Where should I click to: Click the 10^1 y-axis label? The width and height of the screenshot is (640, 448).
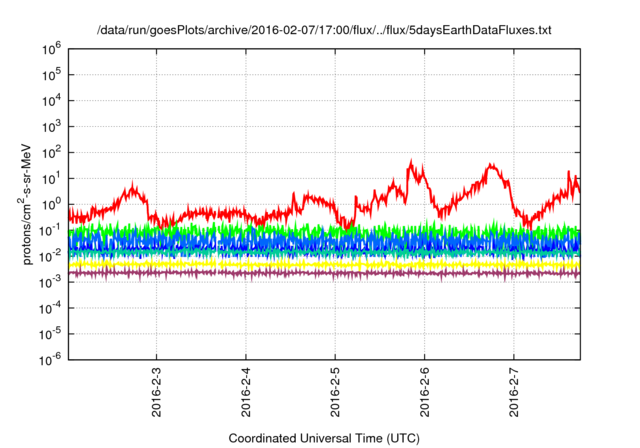click(51, 179)
